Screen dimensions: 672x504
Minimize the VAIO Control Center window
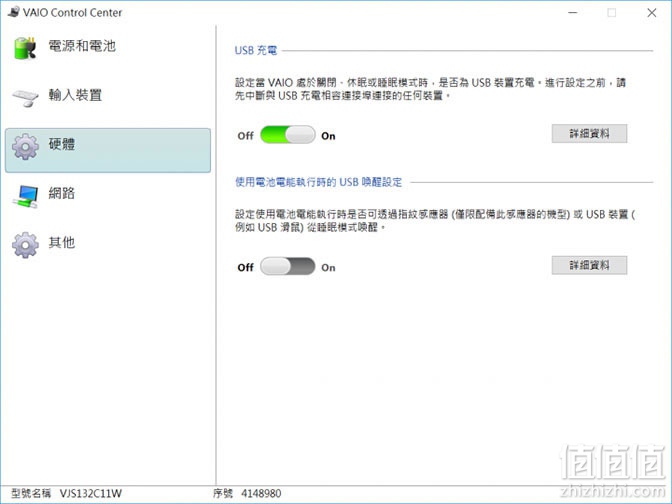coord(573,13)
